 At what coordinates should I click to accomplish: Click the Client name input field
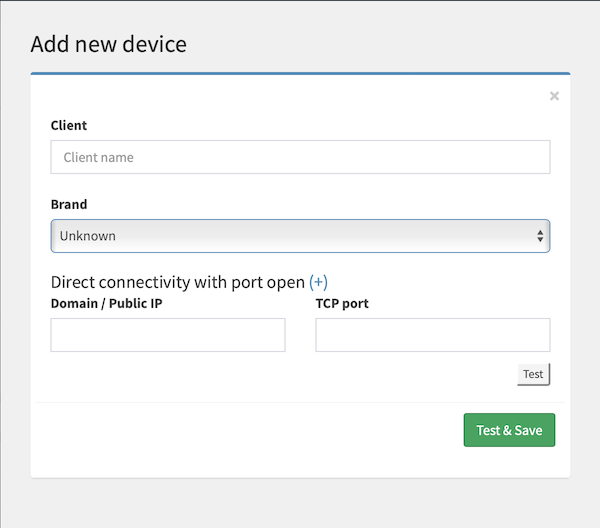point(300,157)
